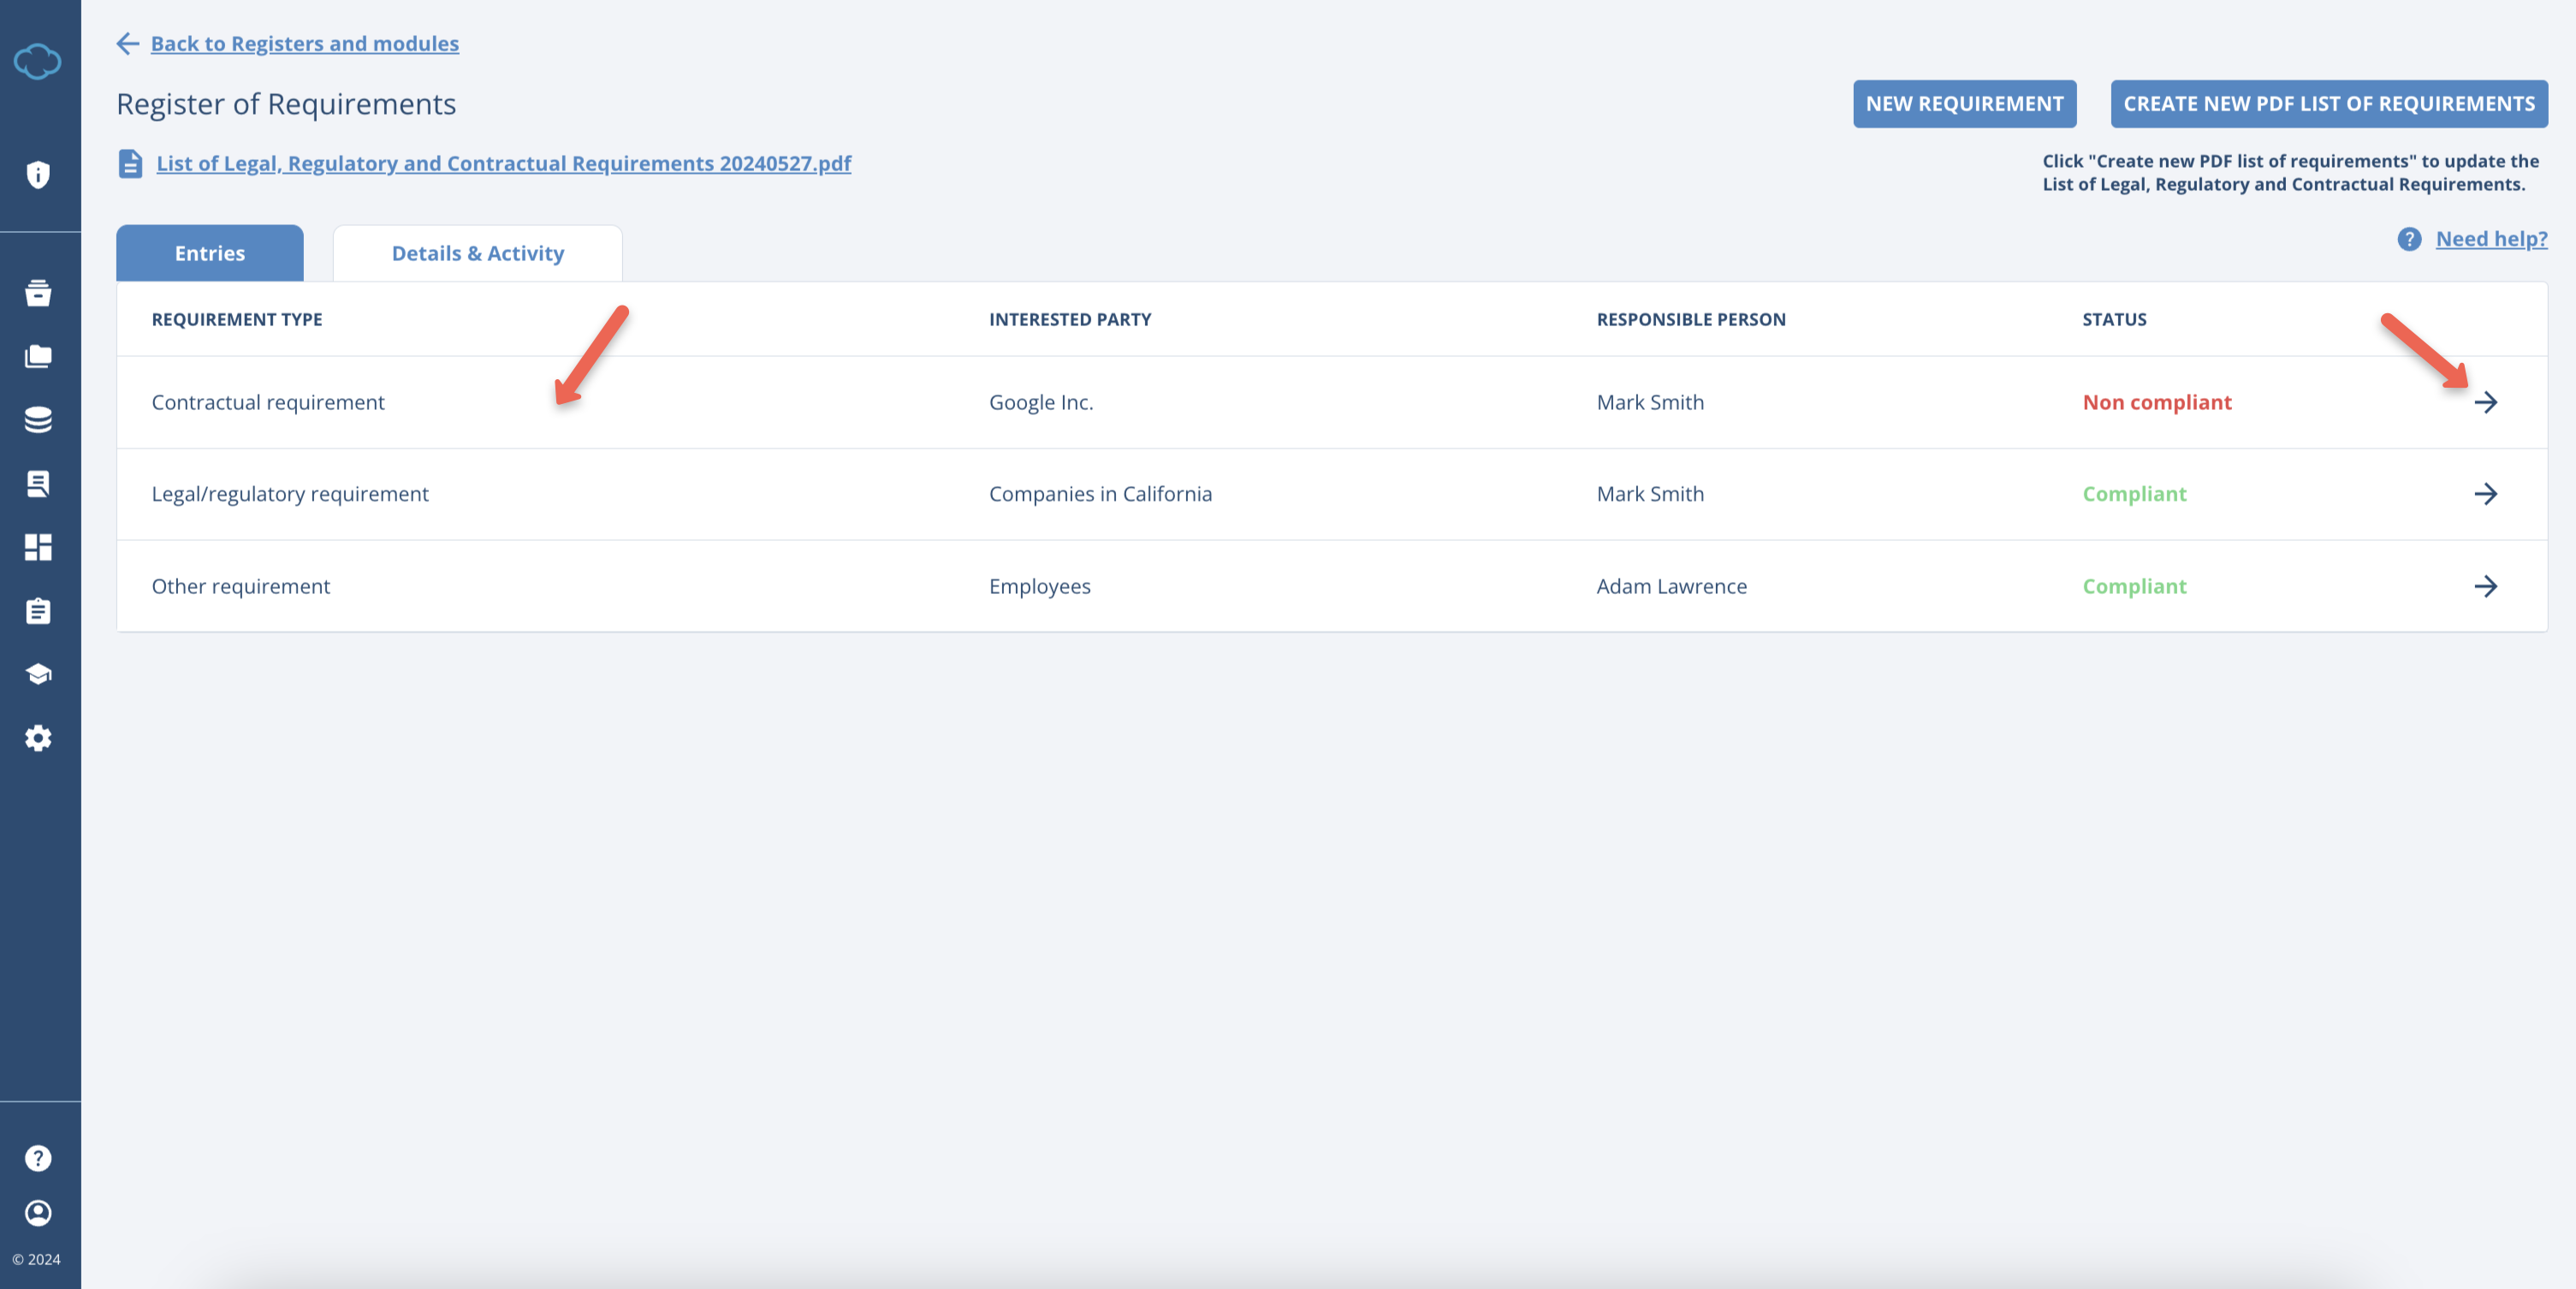Image resolution: width=2576 pixels, height=1289 pixels.
Task: Click CREATE NEW PDF LIST OF REQUIREMENTS button
Action: [2328, 104]
